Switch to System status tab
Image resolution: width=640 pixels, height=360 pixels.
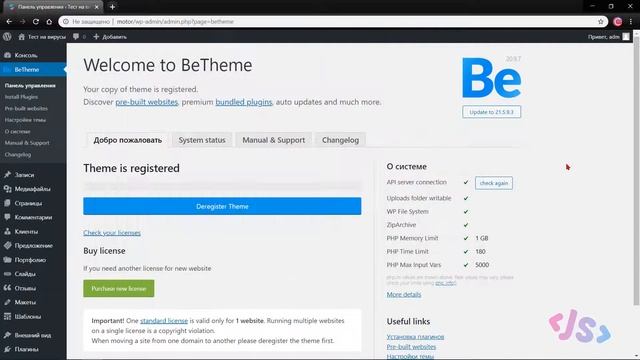point(202,140)
